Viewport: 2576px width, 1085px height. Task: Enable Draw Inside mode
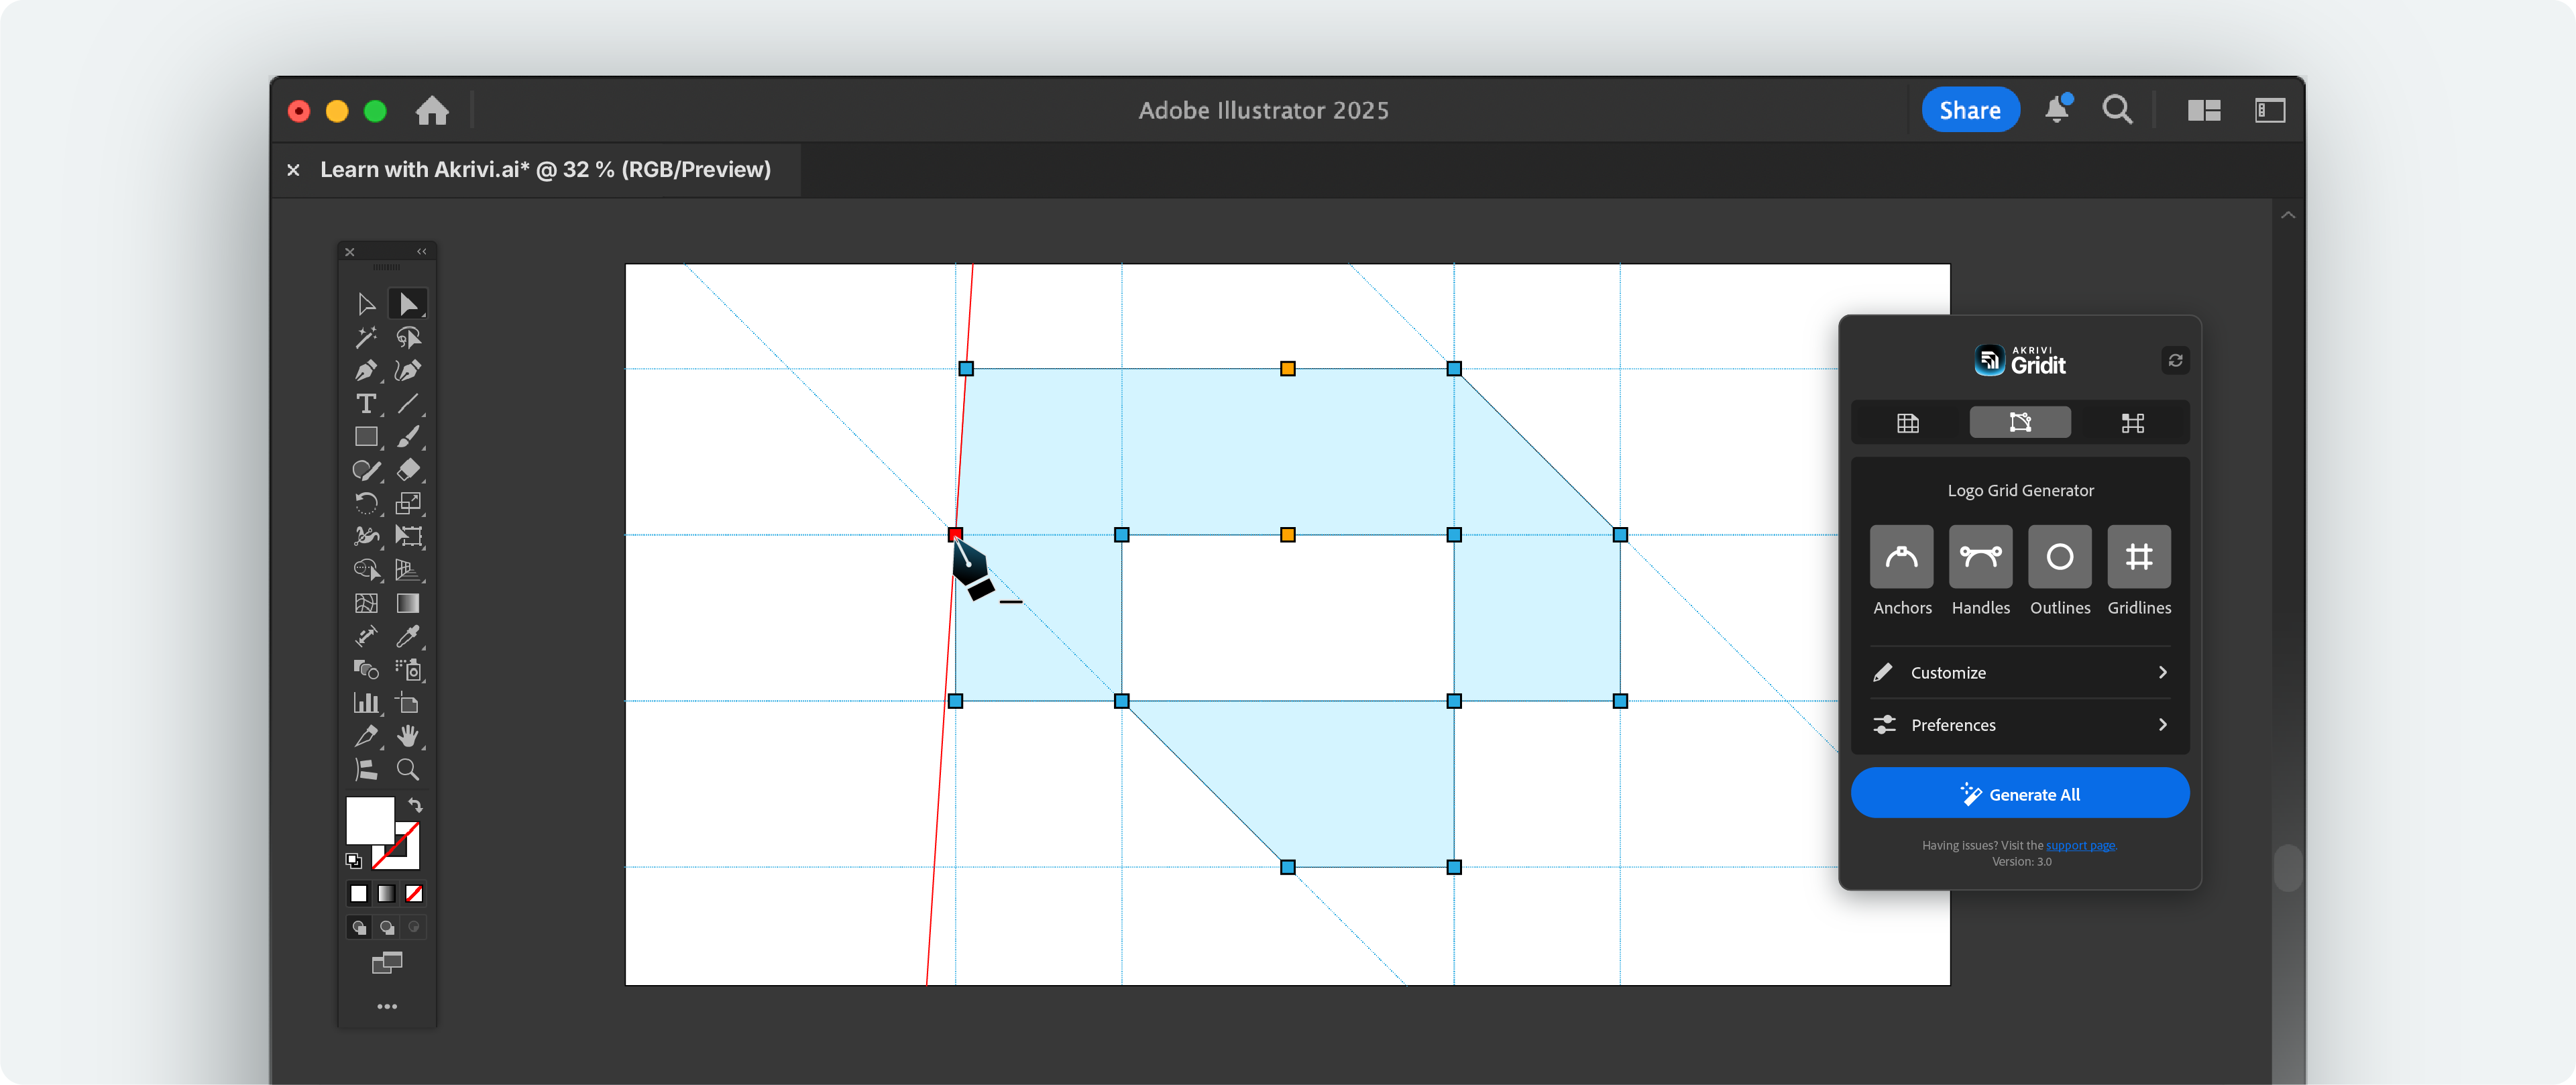[414, 927]
